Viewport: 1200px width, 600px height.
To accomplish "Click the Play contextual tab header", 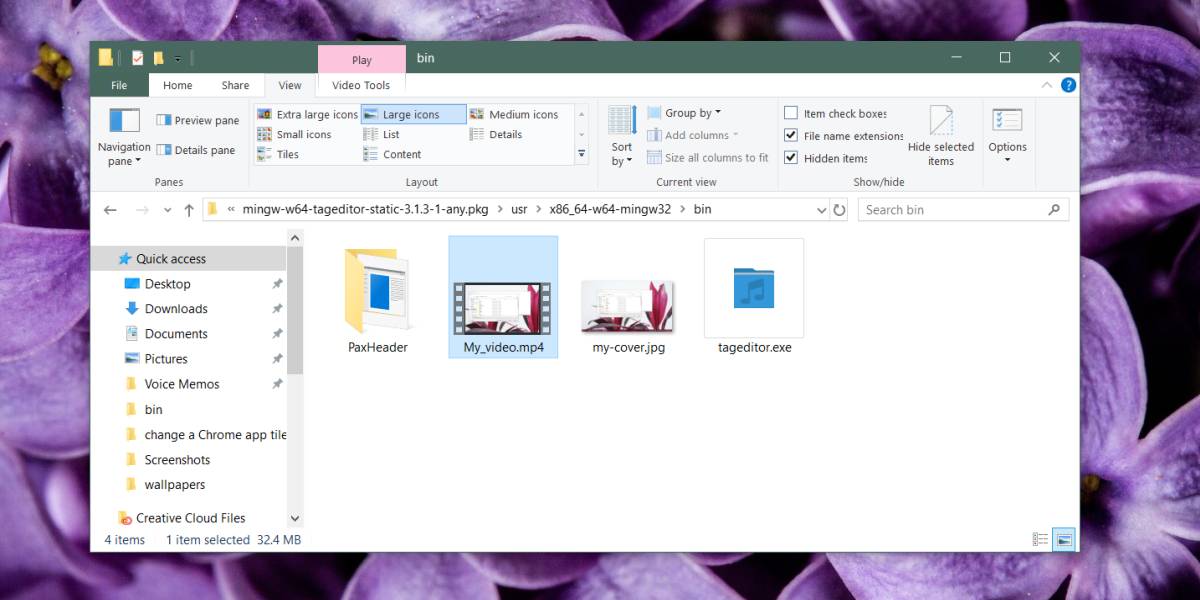I will tap(362, 60).
